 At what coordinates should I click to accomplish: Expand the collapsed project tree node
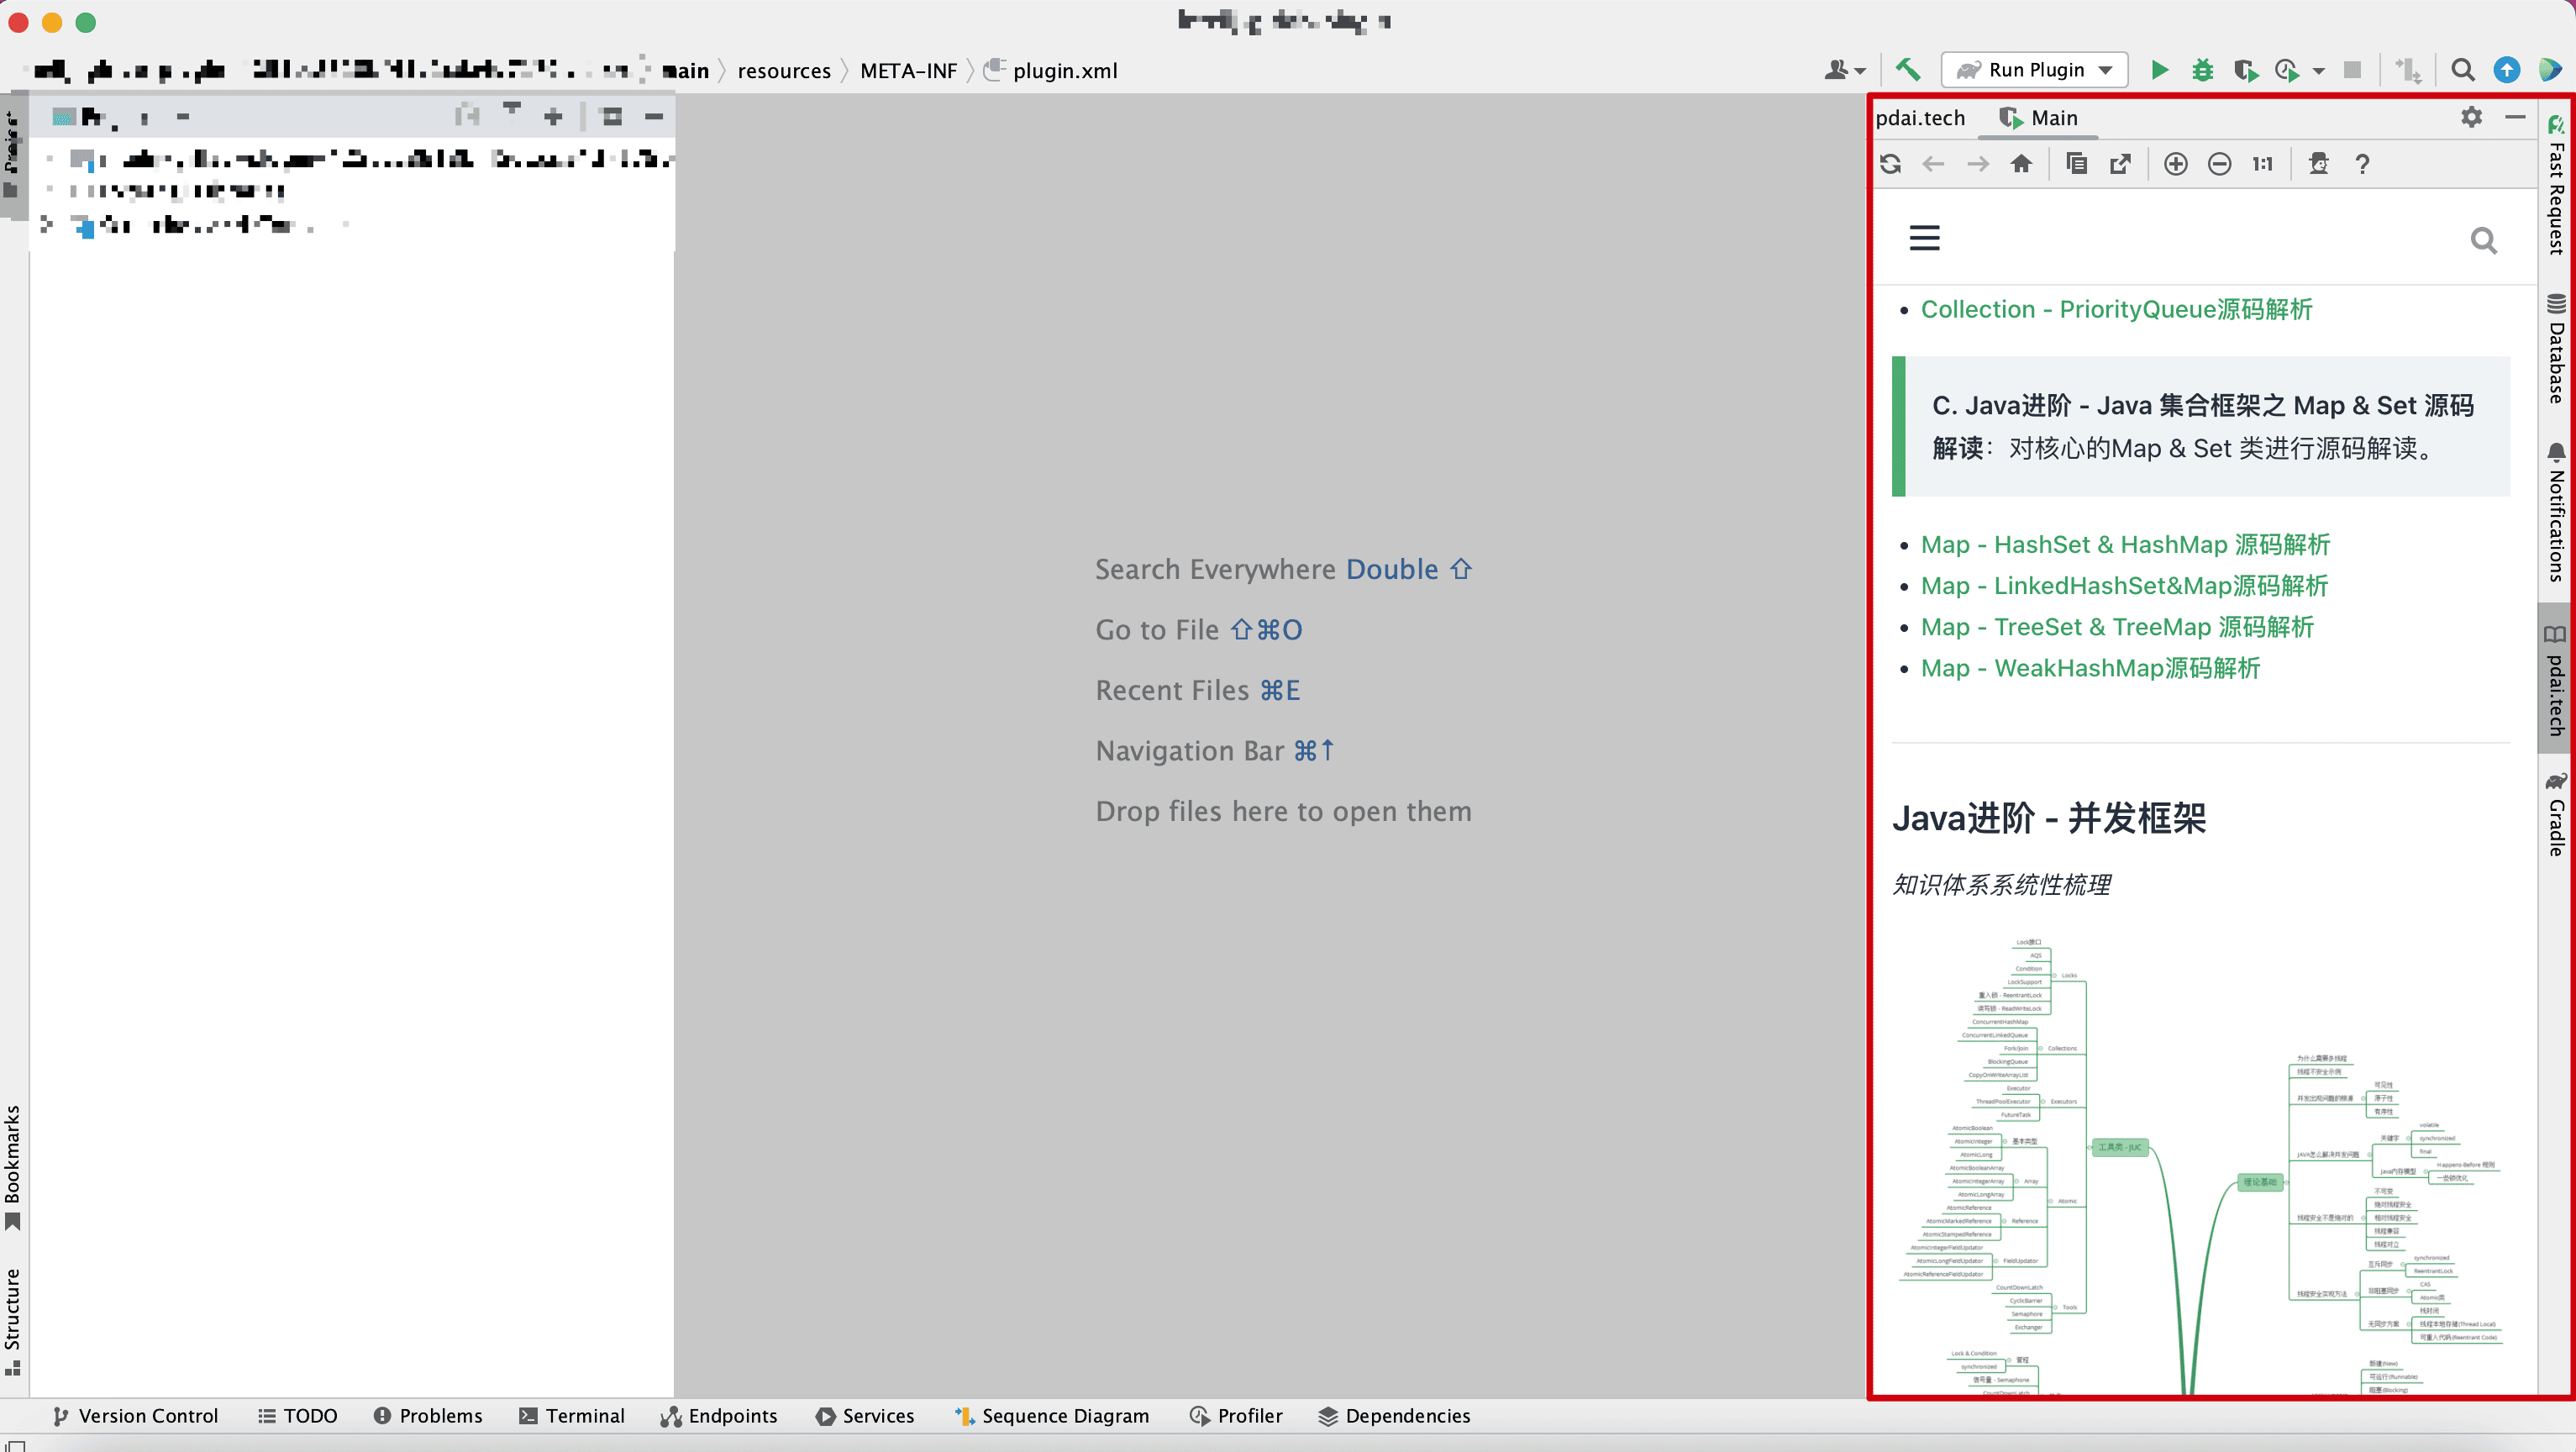click(46, 225)
